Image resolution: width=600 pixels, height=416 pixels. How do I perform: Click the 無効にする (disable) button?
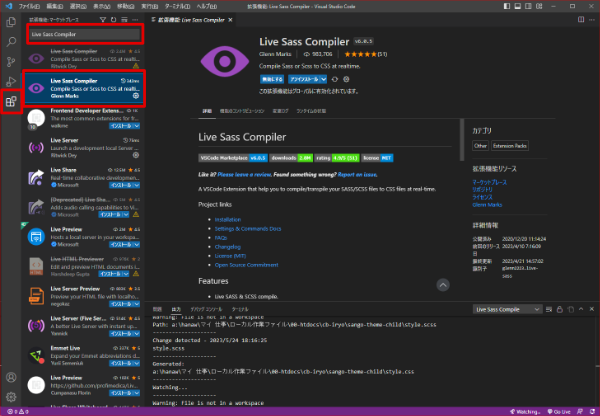[273, 77]
